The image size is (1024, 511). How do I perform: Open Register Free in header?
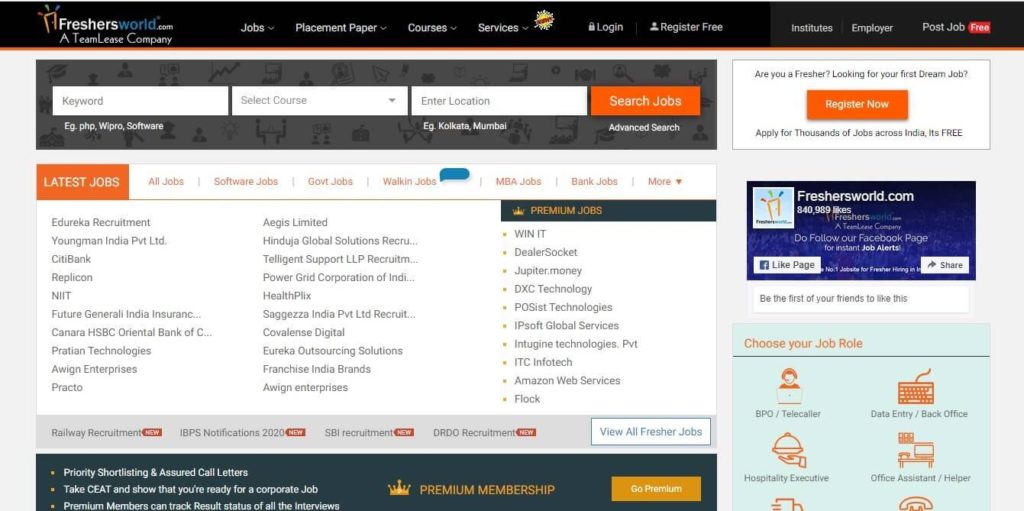pos(686,27)
